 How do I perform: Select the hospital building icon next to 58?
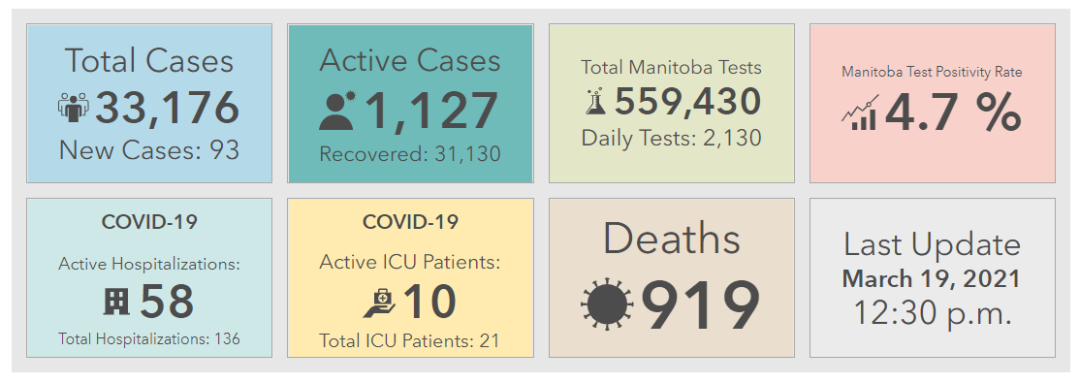[116, 301]
